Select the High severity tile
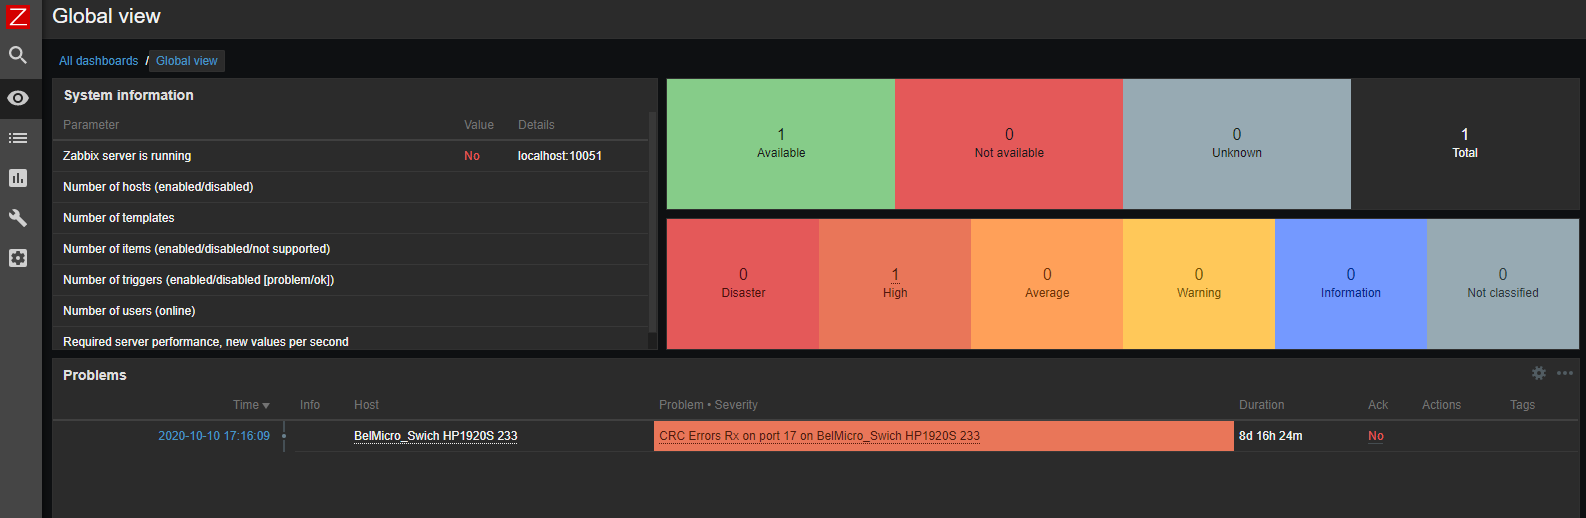 [x=895, y=284]
